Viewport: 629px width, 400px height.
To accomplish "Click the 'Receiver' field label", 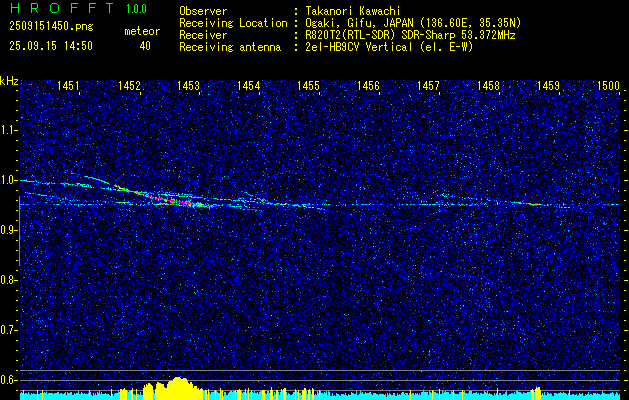I will tap(203, 35).
